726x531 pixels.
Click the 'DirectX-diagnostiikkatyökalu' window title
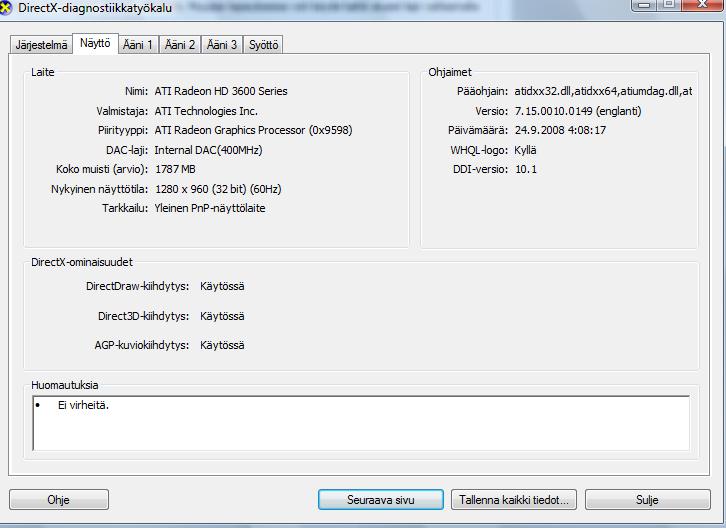pyautogui.click(x=95, y=8)
